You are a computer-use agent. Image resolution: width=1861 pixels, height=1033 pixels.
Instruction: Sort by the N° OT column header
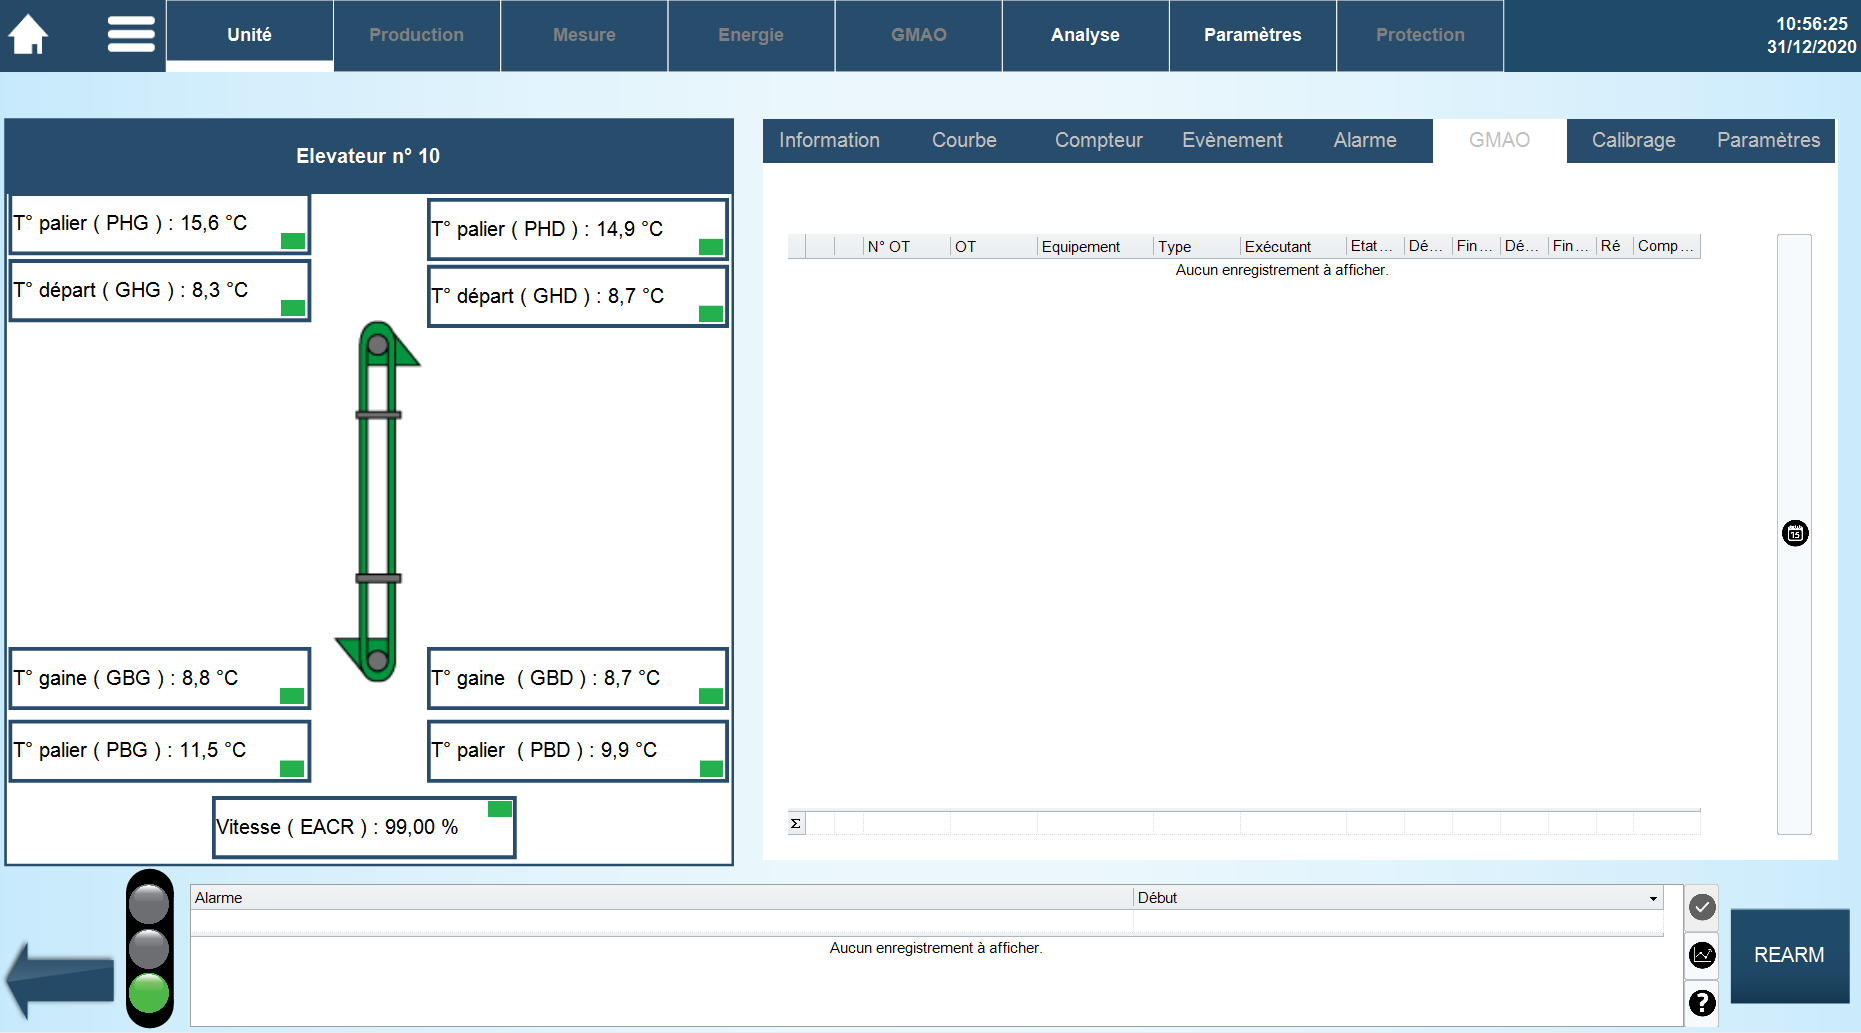(x=889, y=247)
